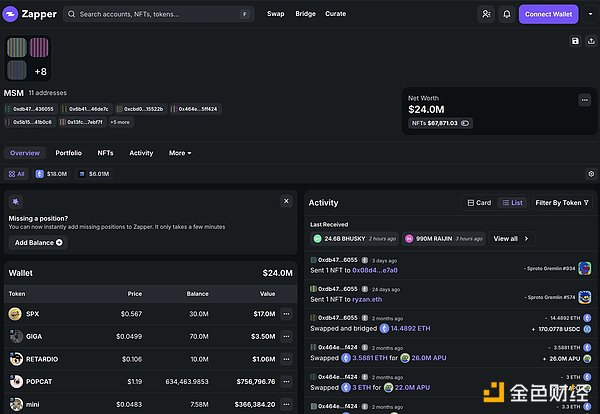Open the Net Worth options menu
The image size is (600, 414).
(585, 100)
